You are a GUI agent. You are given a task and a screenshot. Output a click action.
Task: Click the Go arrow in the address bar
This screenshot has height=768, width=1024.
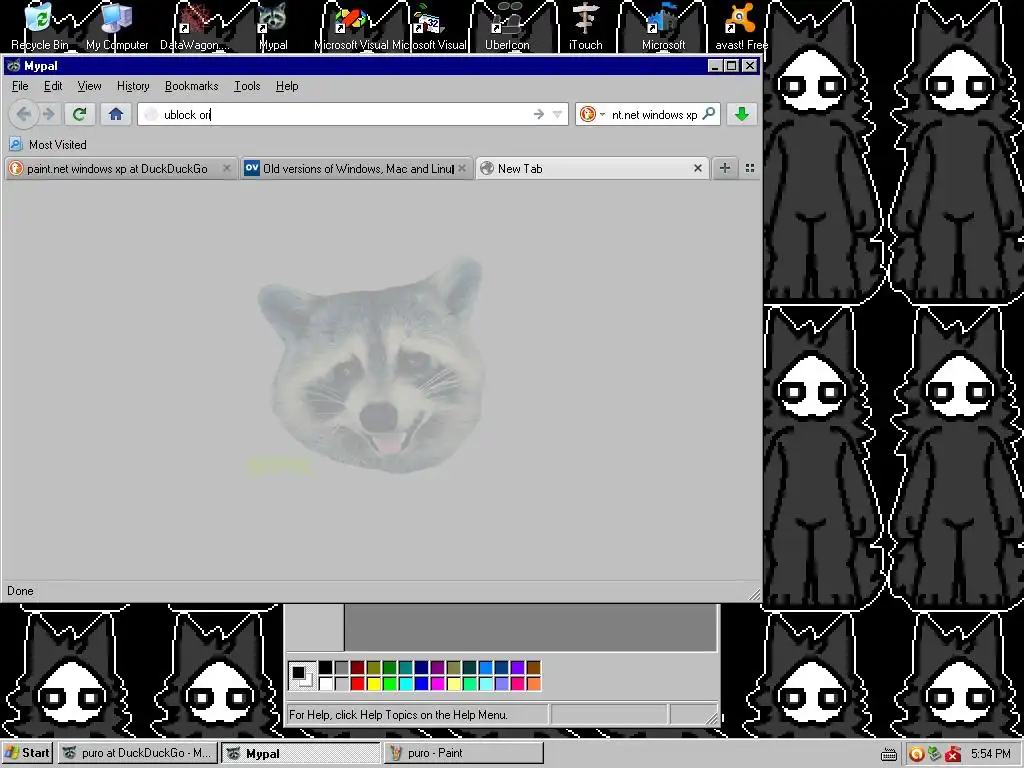[539, 114]
